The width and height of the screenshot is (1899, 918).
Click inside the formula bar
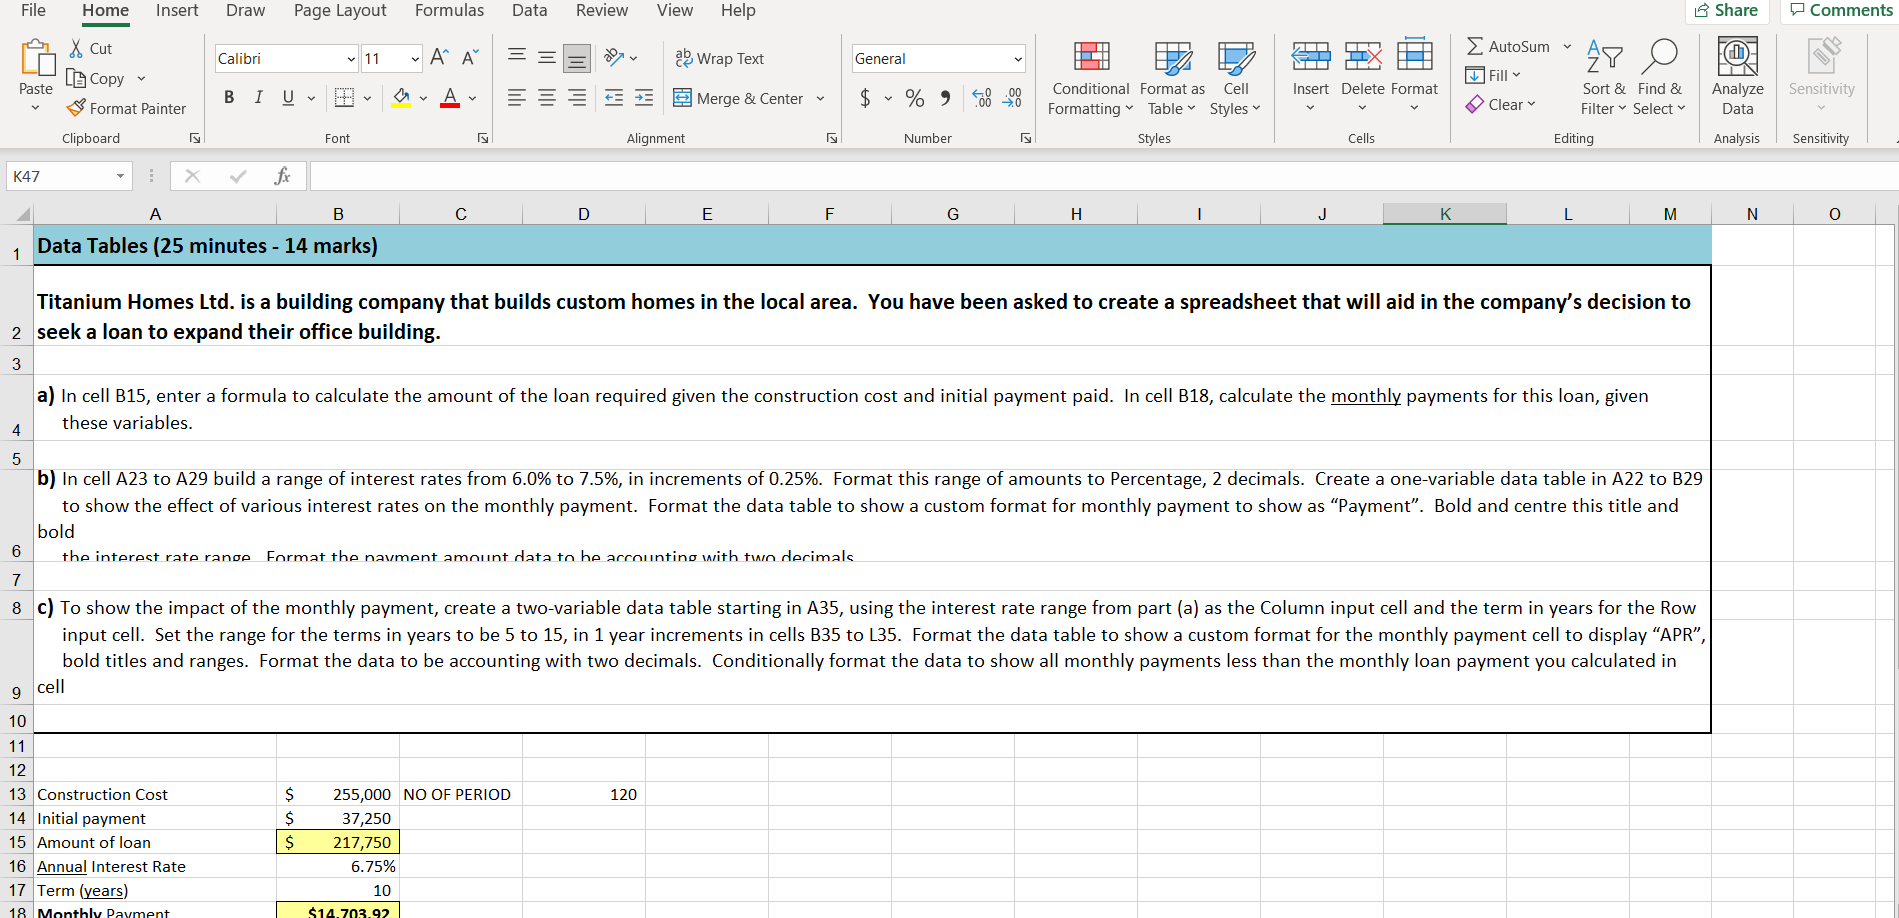pyautogui.click(x=700, y=175)
